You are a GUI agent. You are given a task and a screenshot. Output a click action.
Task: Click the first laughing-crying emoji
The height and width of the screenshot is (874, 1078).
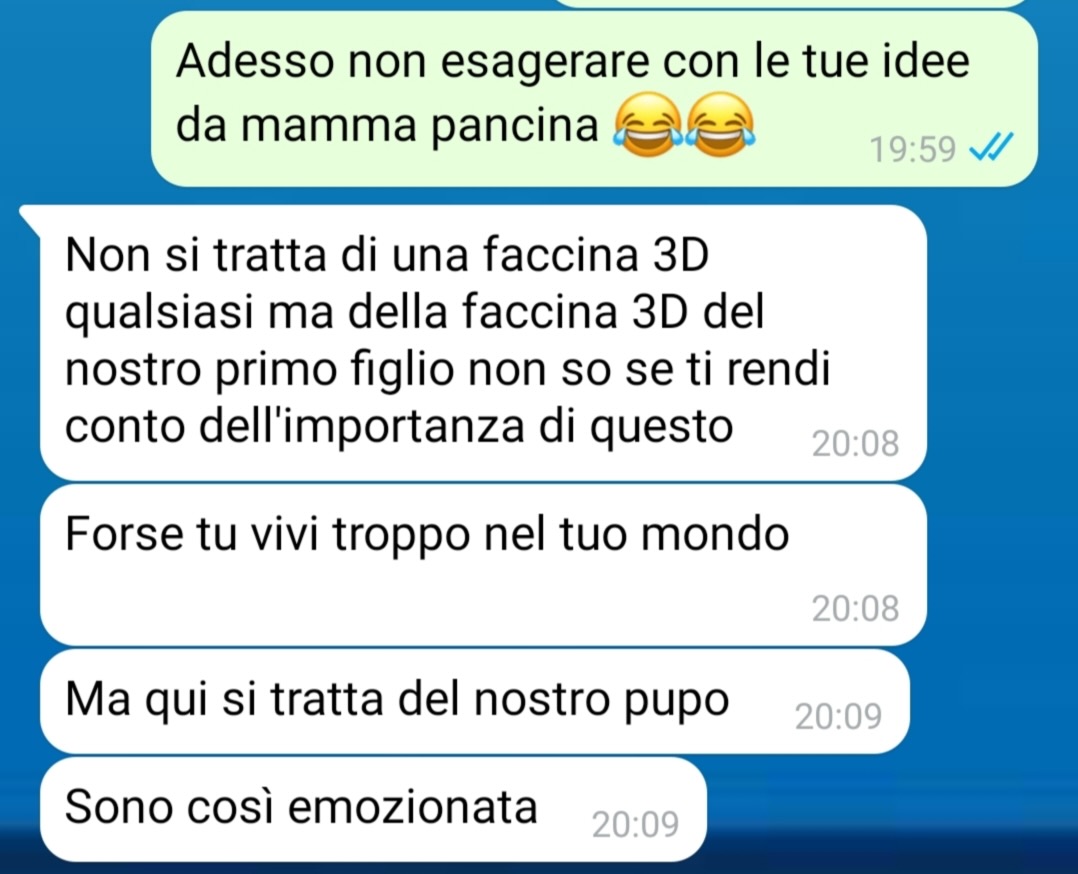pyautogui.click(x=649, y=125)
